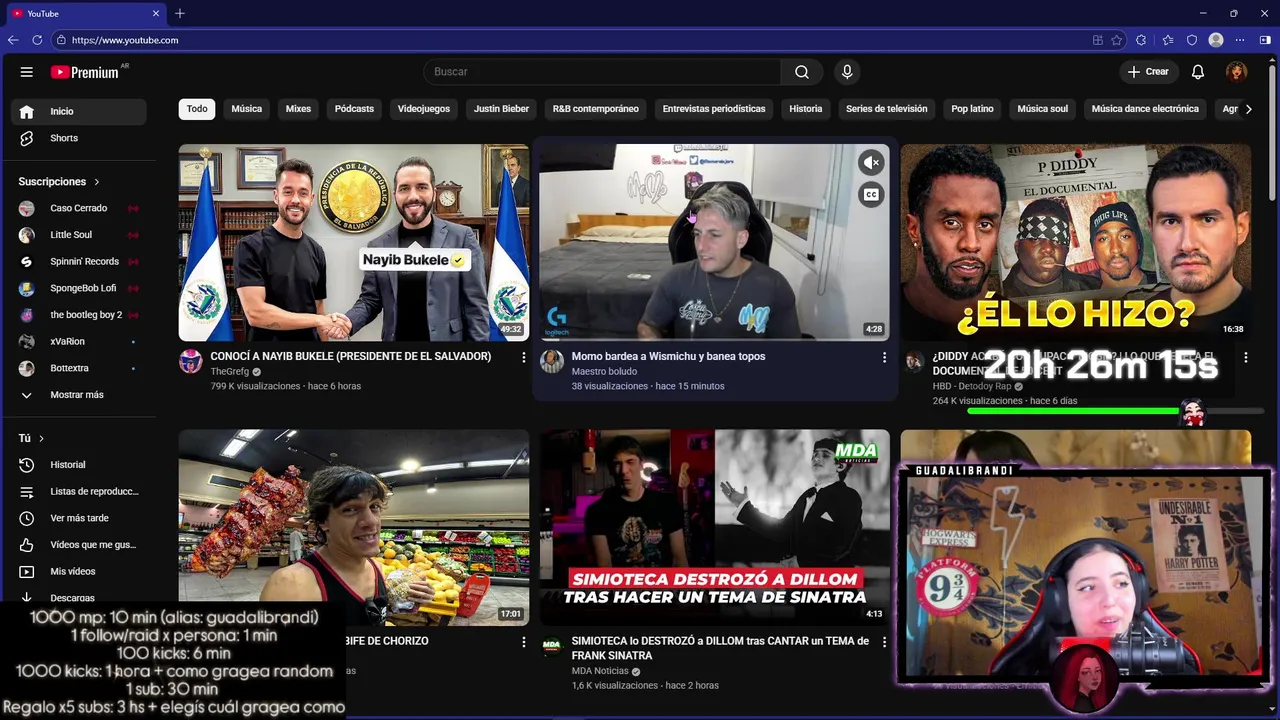Select the Música filter chip
This screenshot has height=720, width=1280.
coord(246,109)
